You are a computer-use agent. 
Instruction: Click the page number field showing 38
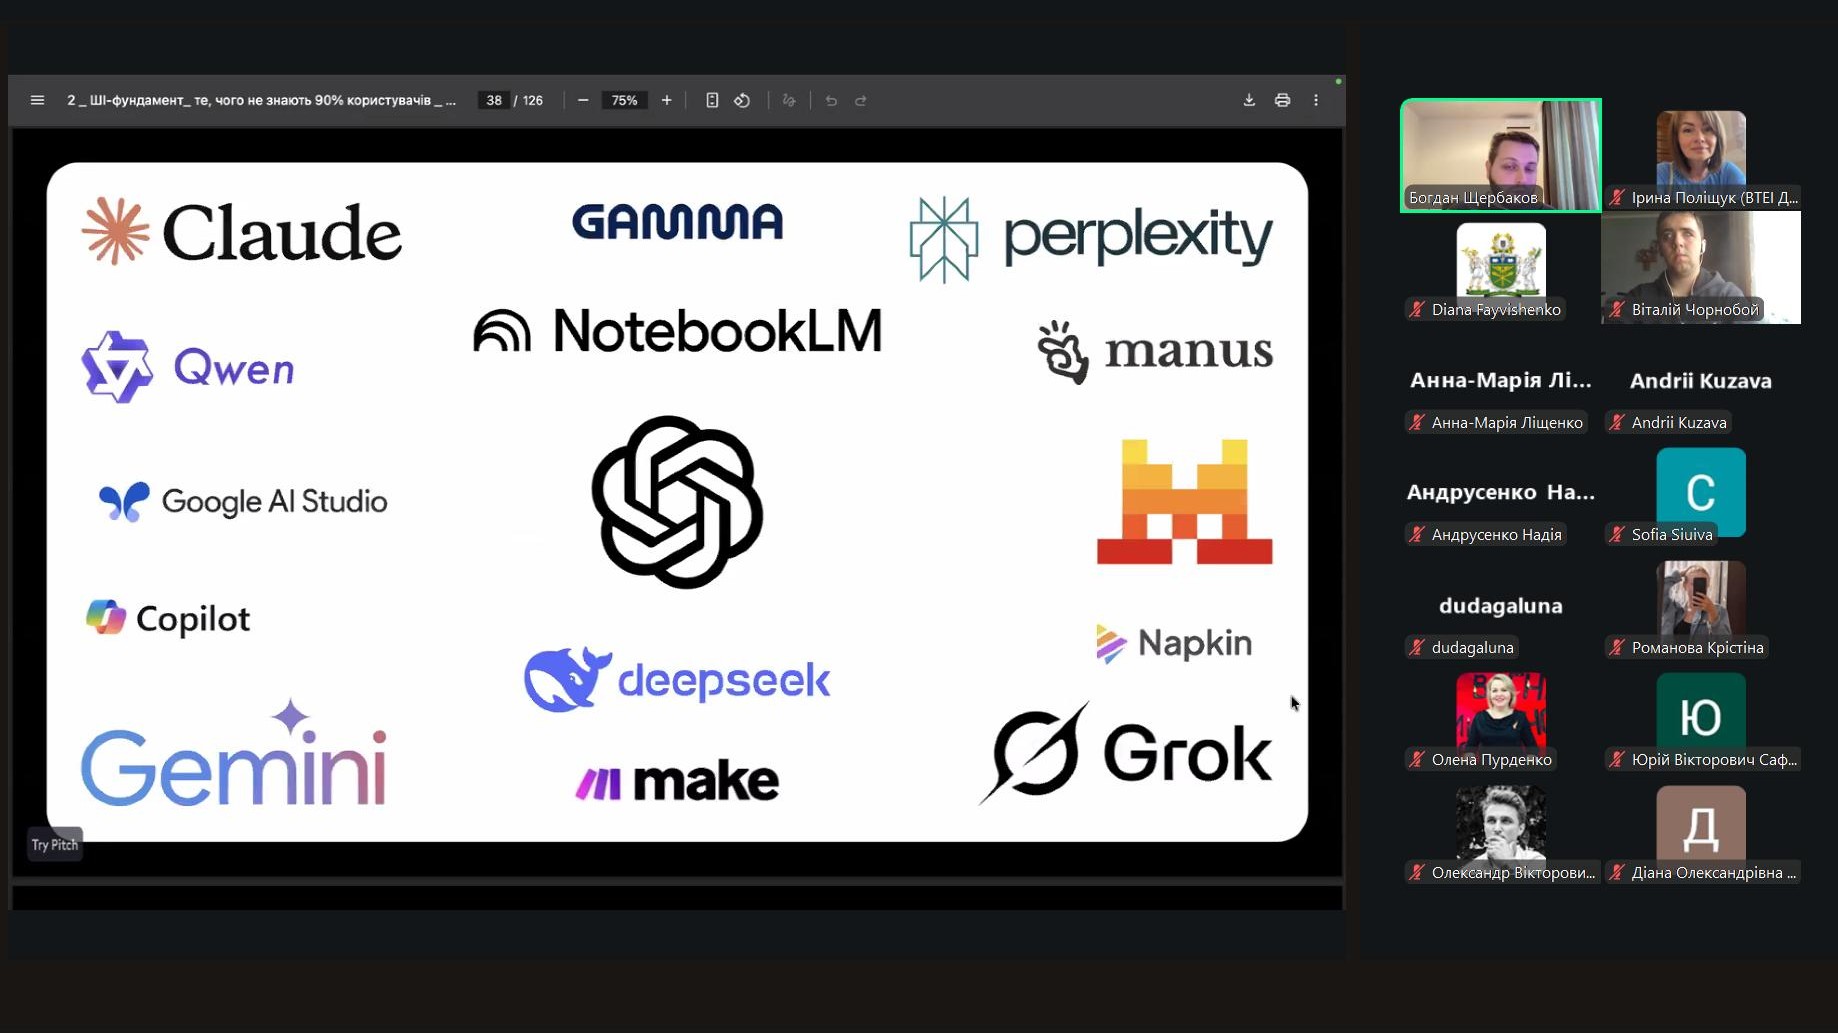494,100
